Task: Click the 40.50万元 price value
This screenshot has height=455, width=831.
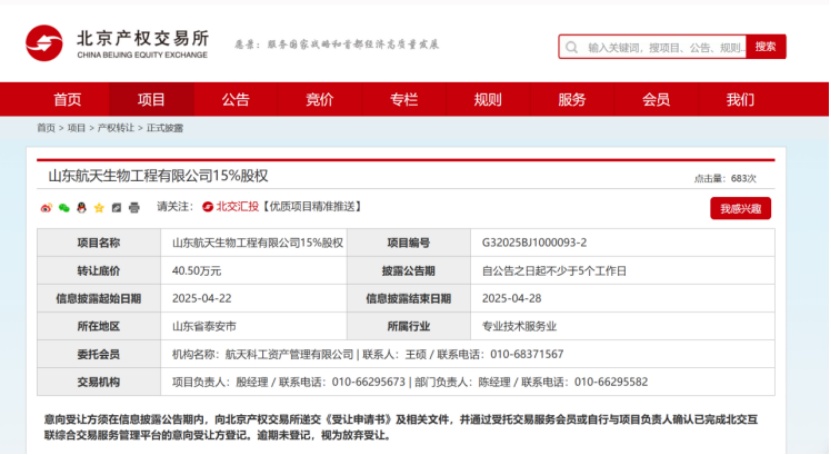Action: click(196, 271)
